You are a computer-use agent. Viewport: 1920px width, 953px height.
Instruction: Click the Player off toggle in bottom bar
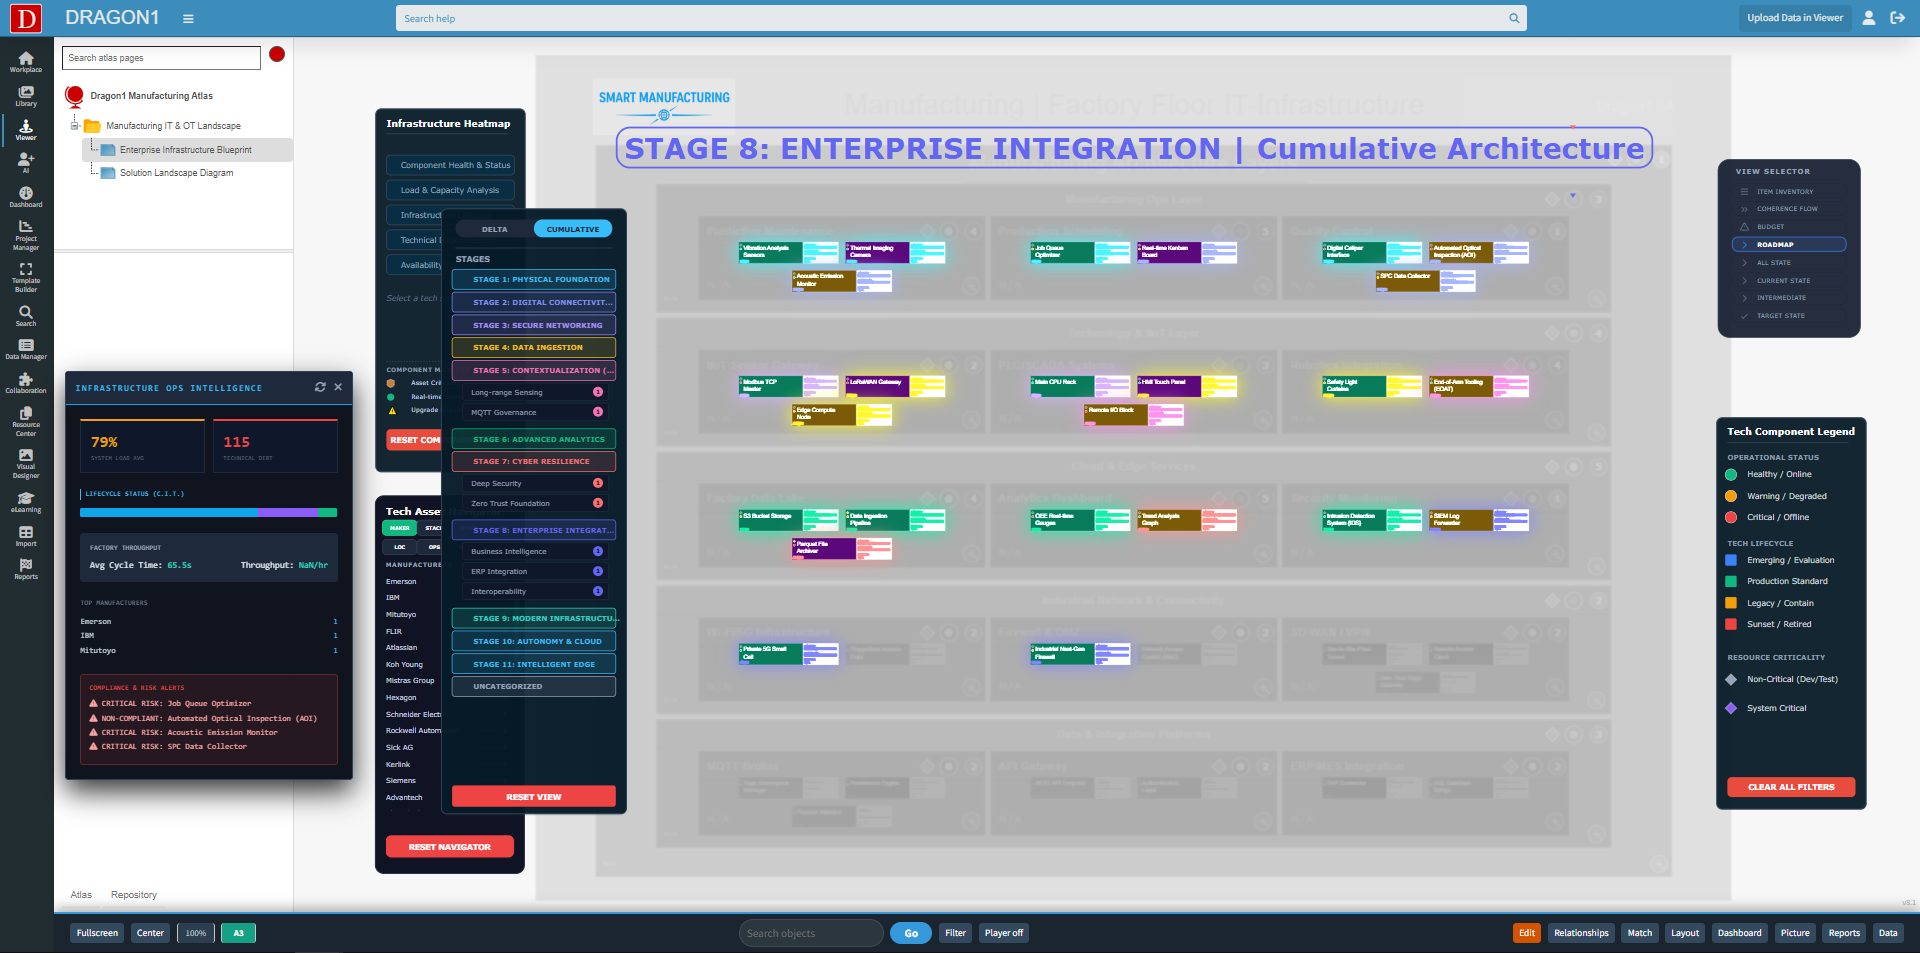(1003, 932)
